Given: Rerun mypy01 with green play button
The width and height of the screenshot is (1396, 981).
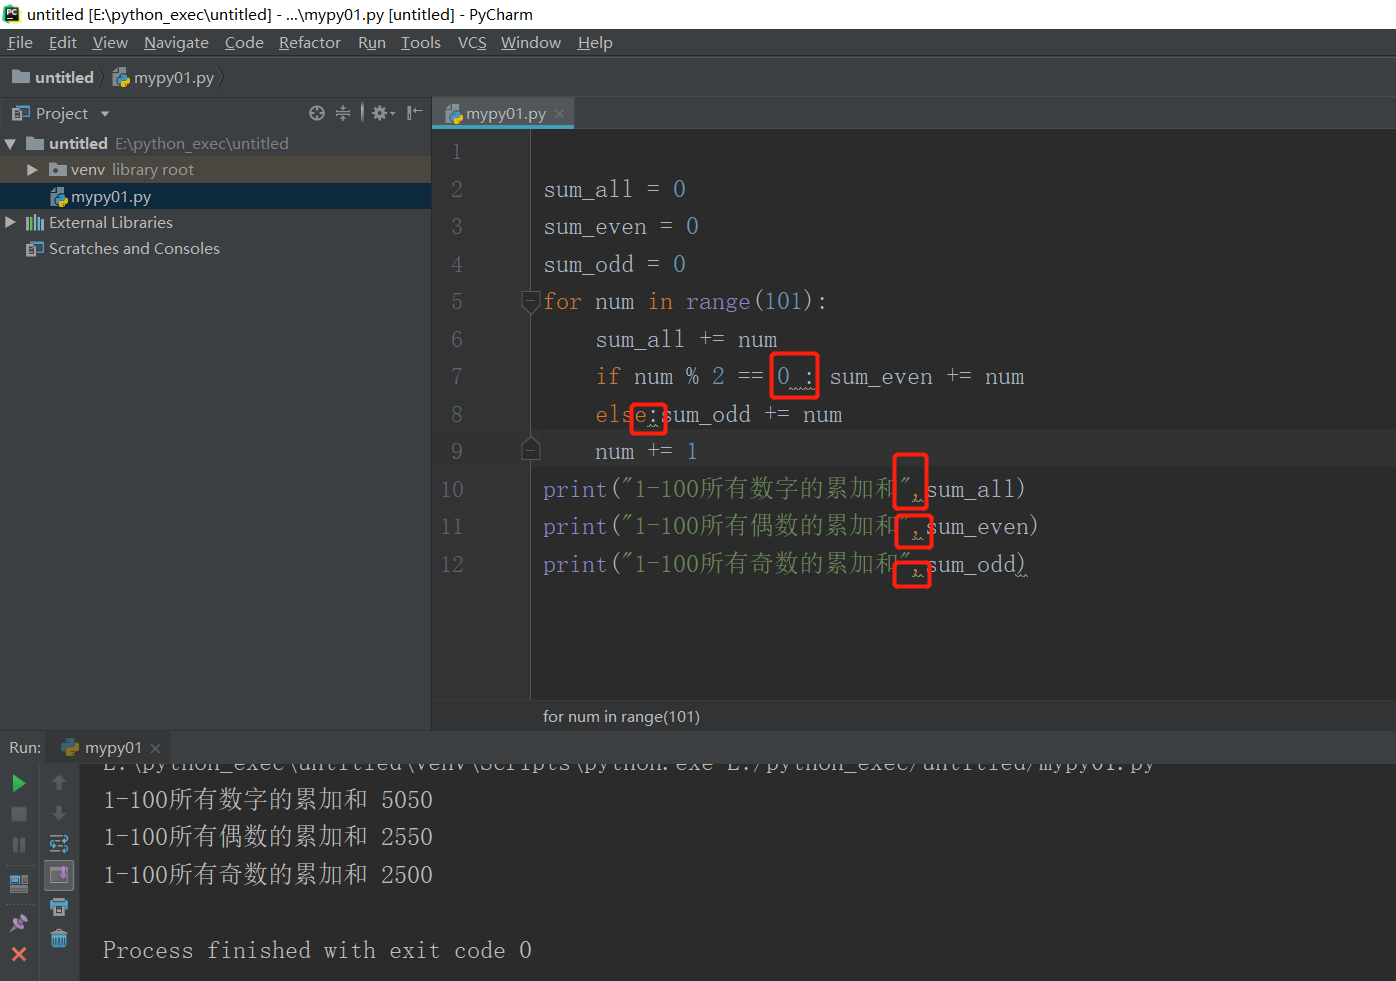Looking at the screenshot, I should point(19,783).
